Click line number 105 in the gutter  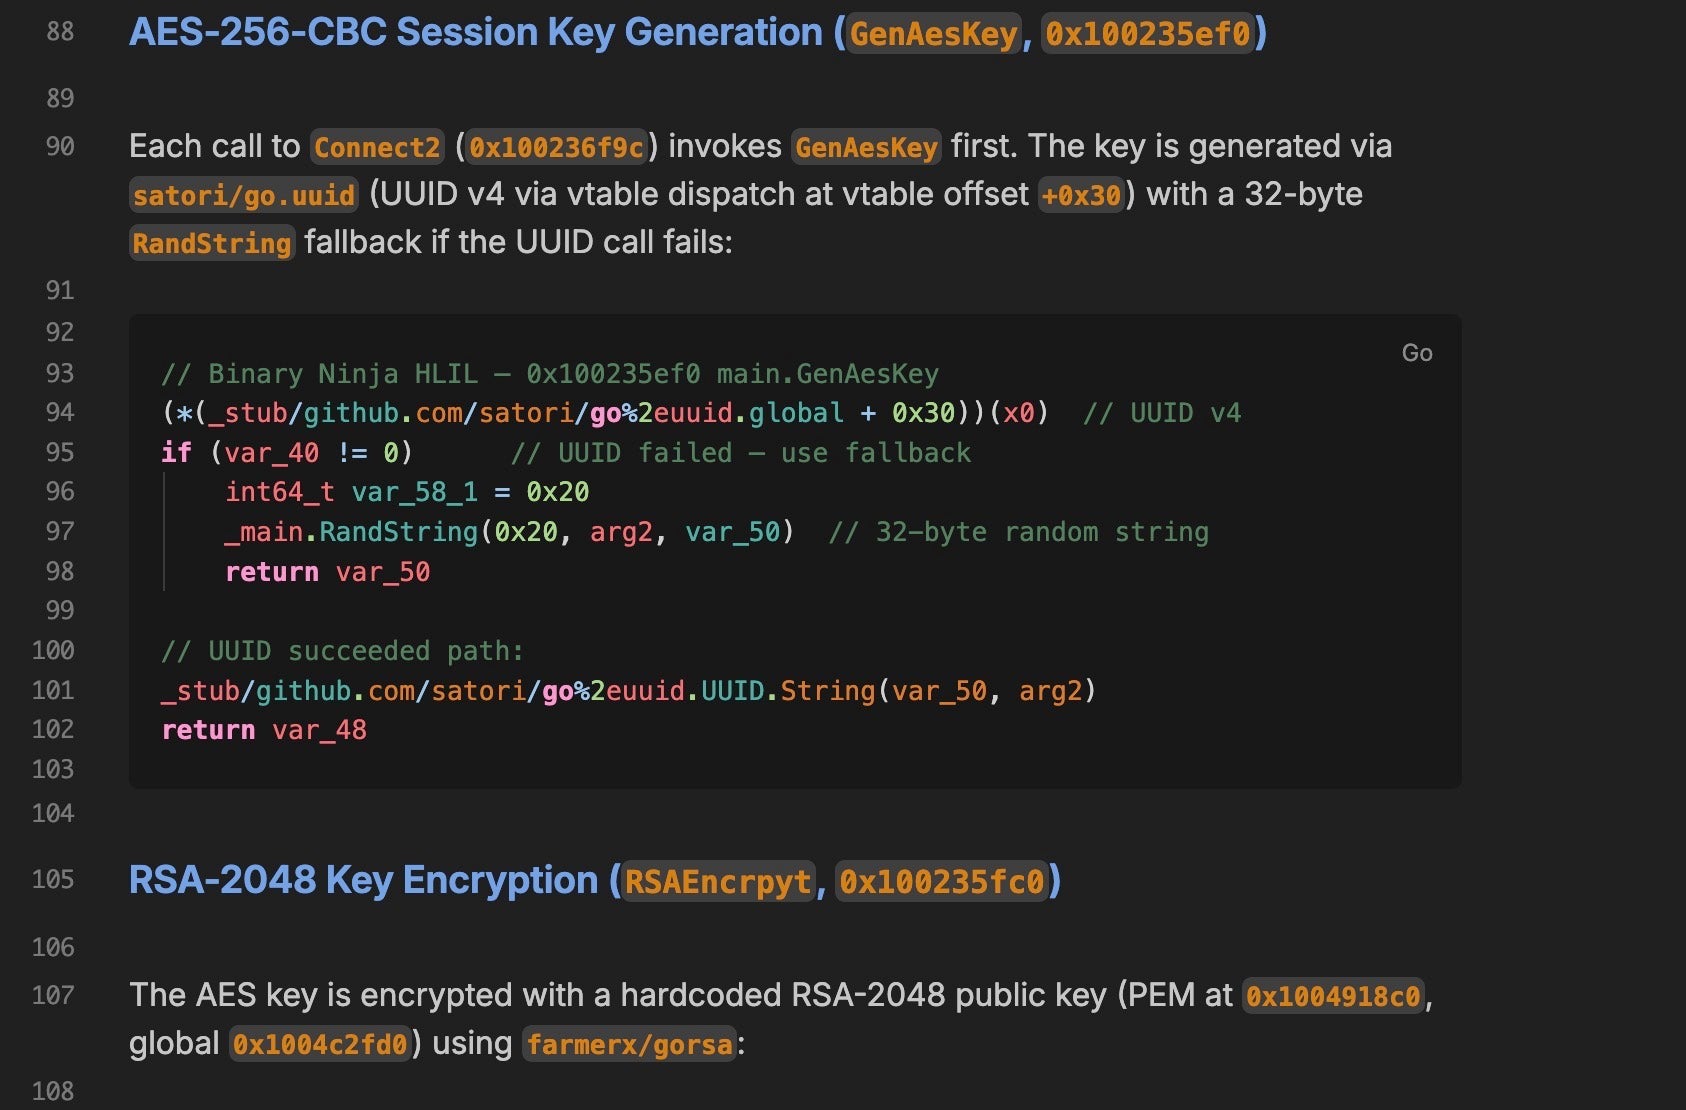[53, 879]
